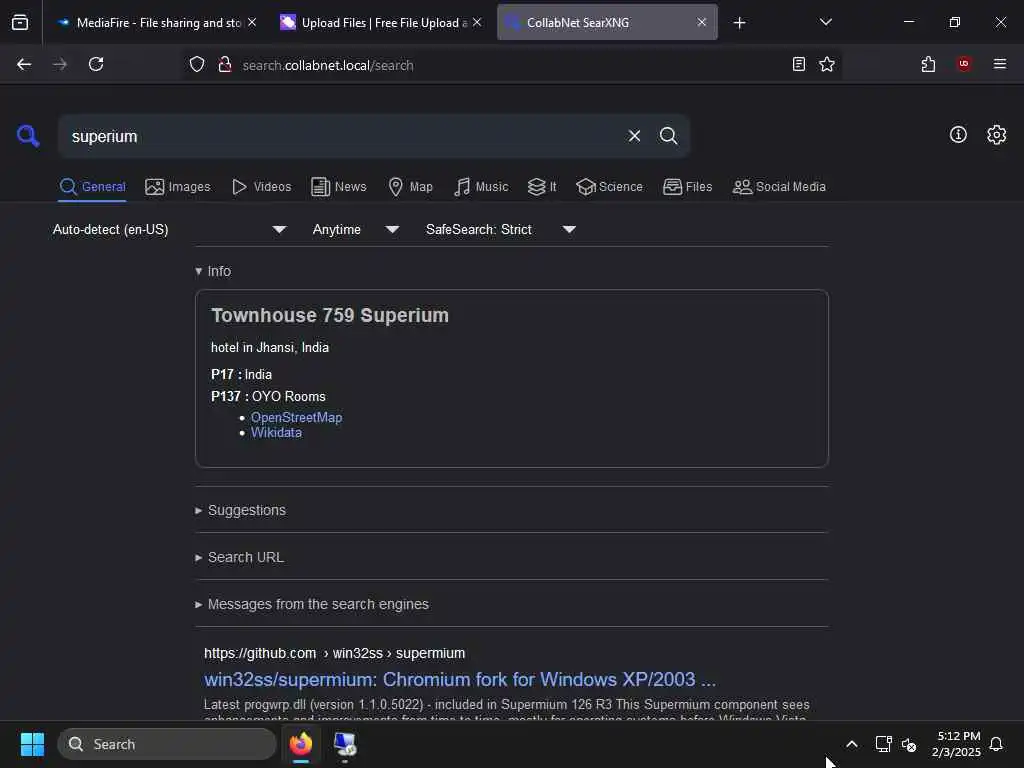Select the It search category

tap(542, 187)
